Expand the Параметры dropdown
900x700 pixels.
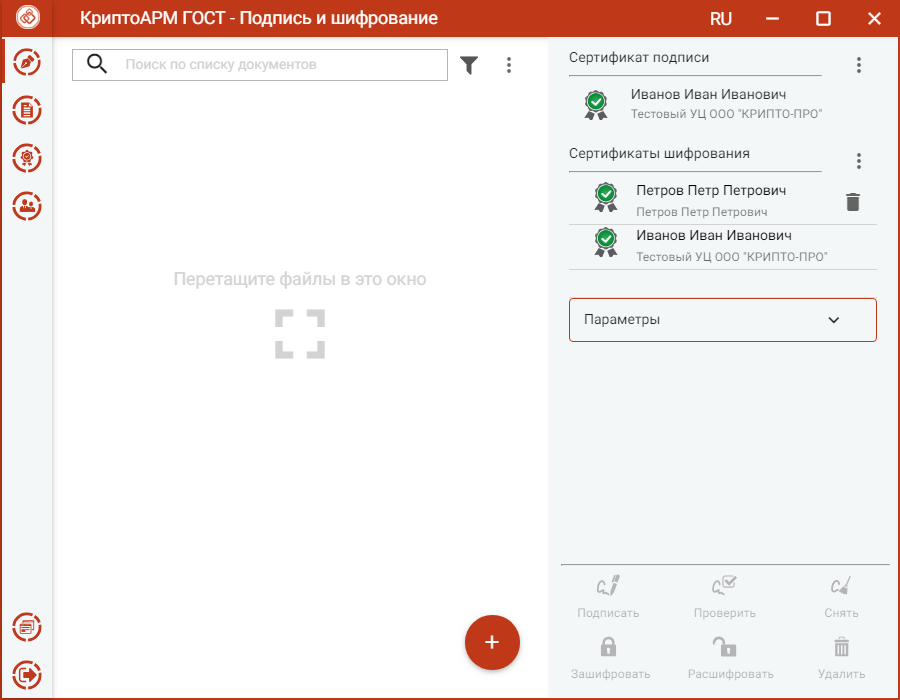pos(723,320)
